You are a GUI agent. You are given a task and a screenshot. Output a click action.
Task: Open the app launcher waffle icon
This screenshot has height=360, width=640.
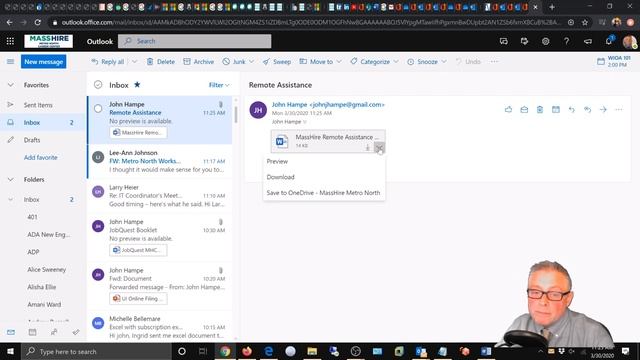[x=10, y=41]
